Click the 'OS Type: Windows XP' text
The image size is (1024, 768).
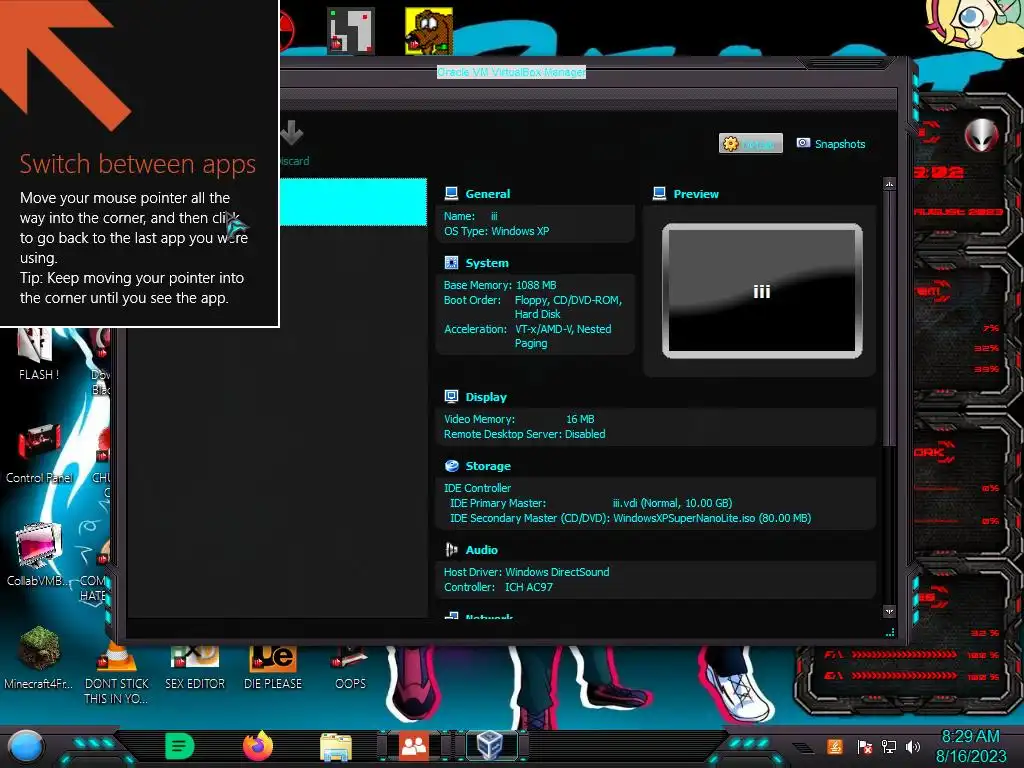(496, 231)
